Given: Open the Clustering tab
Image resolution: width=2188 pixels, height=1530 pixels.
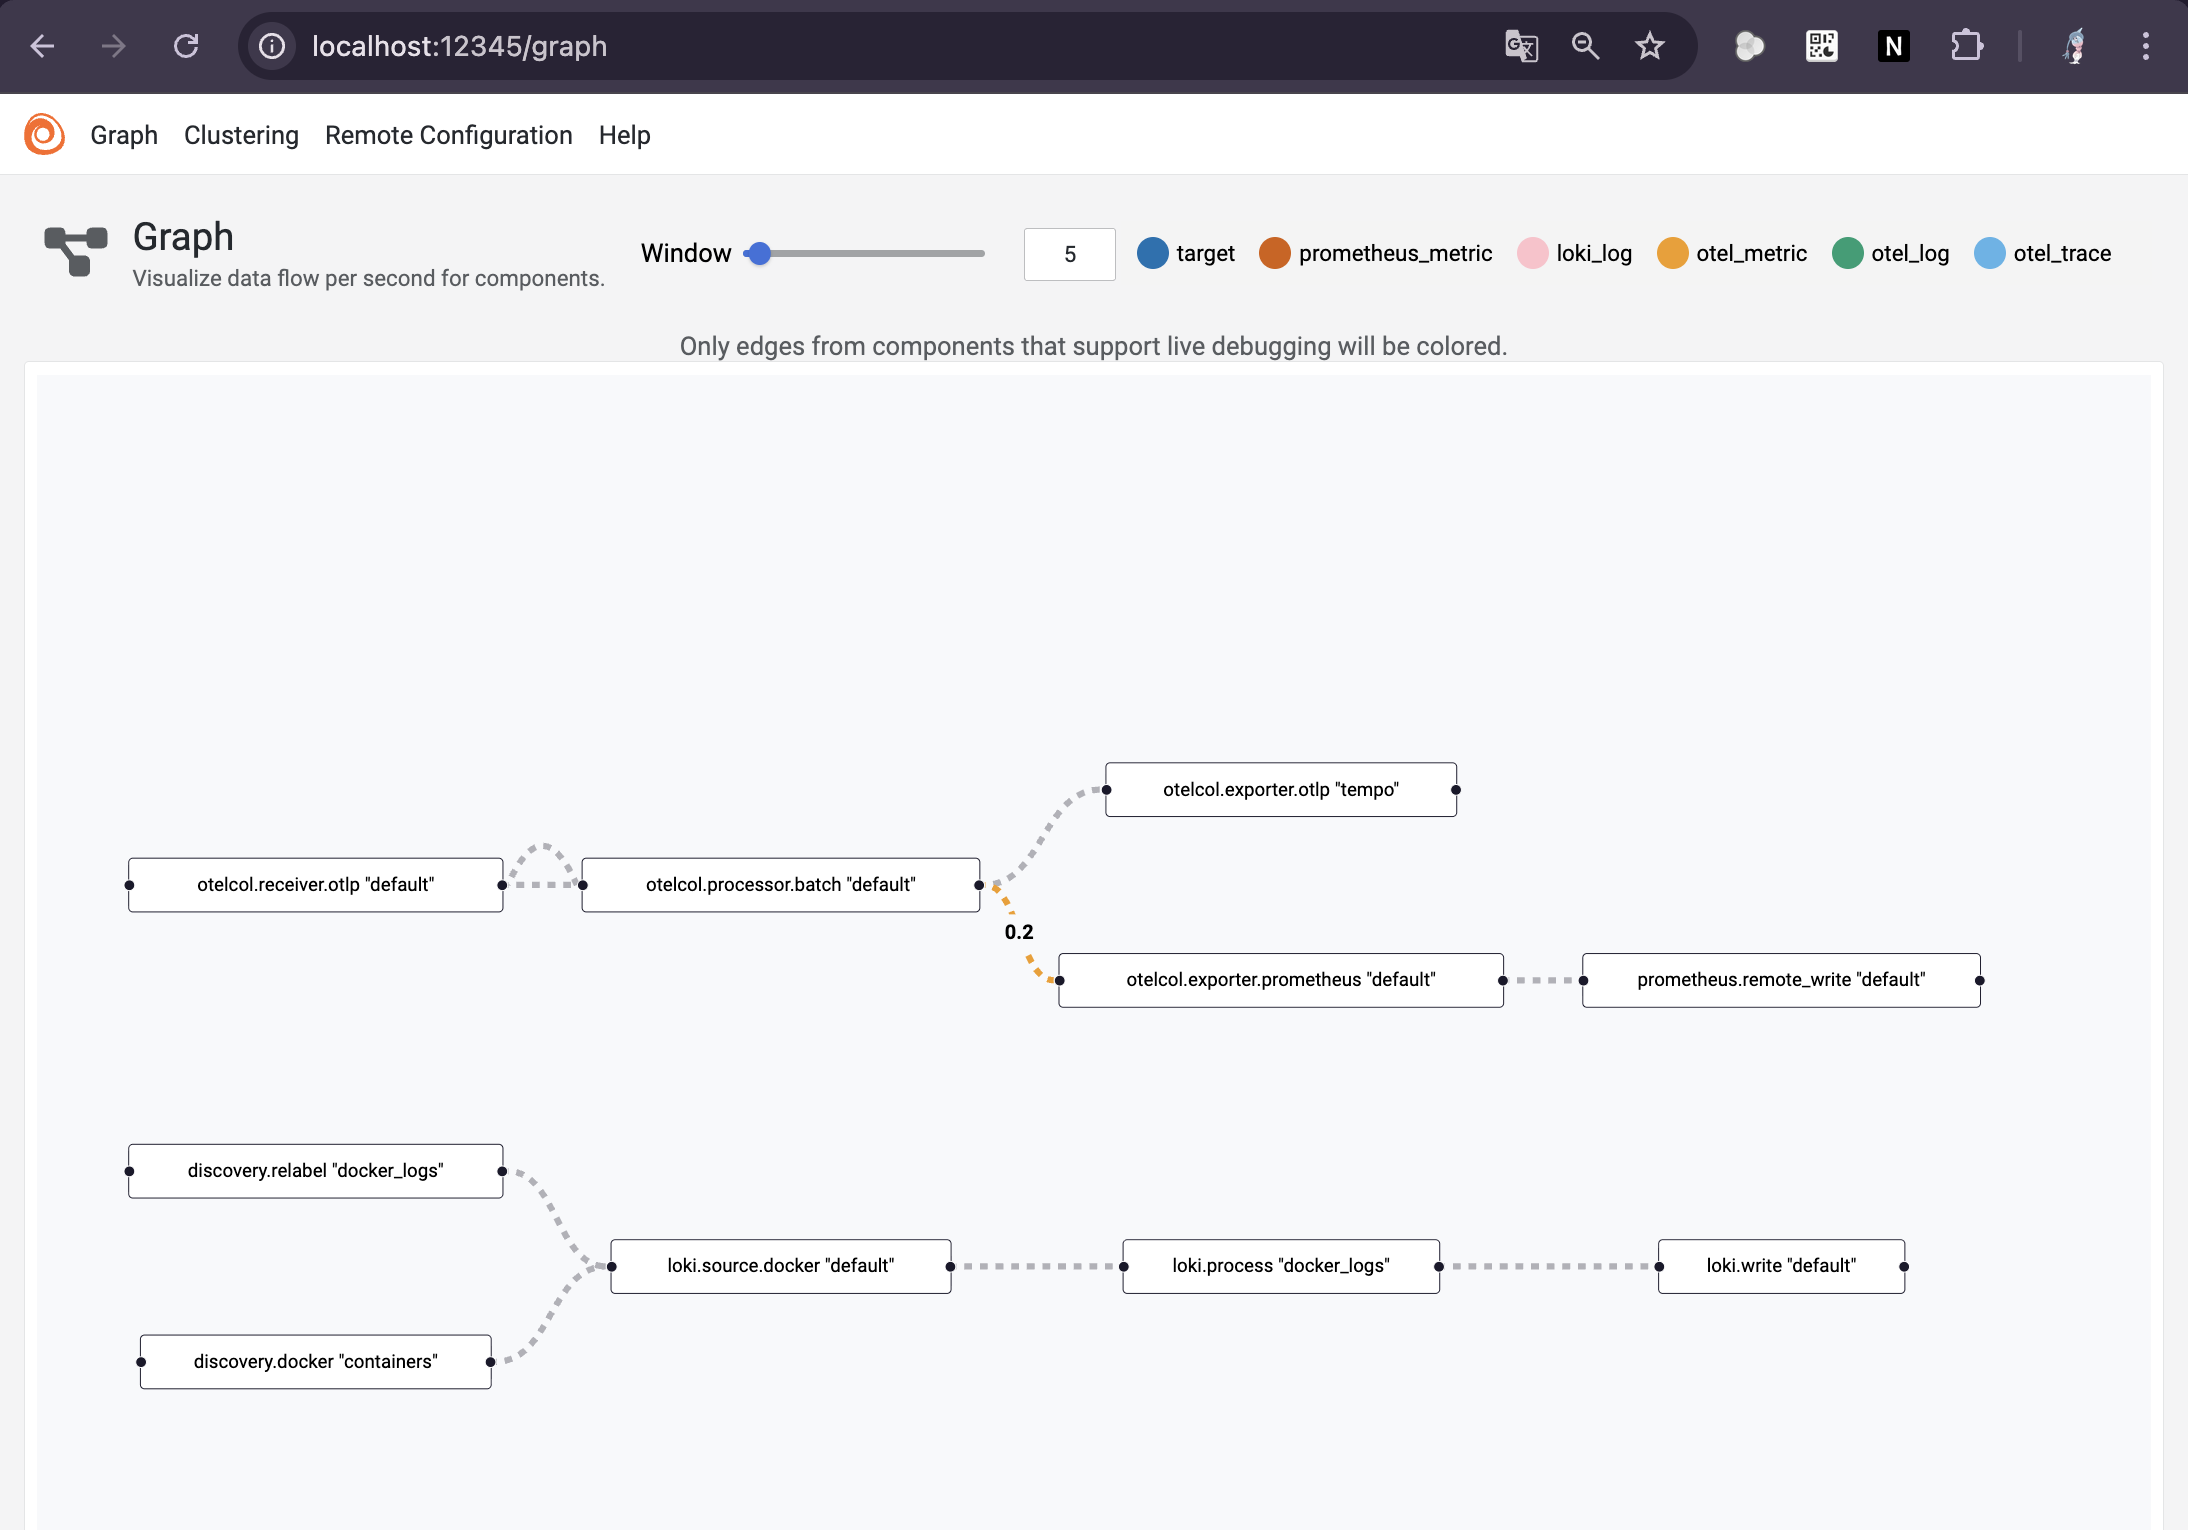Looking at the screenshot, I should (241, 135).
